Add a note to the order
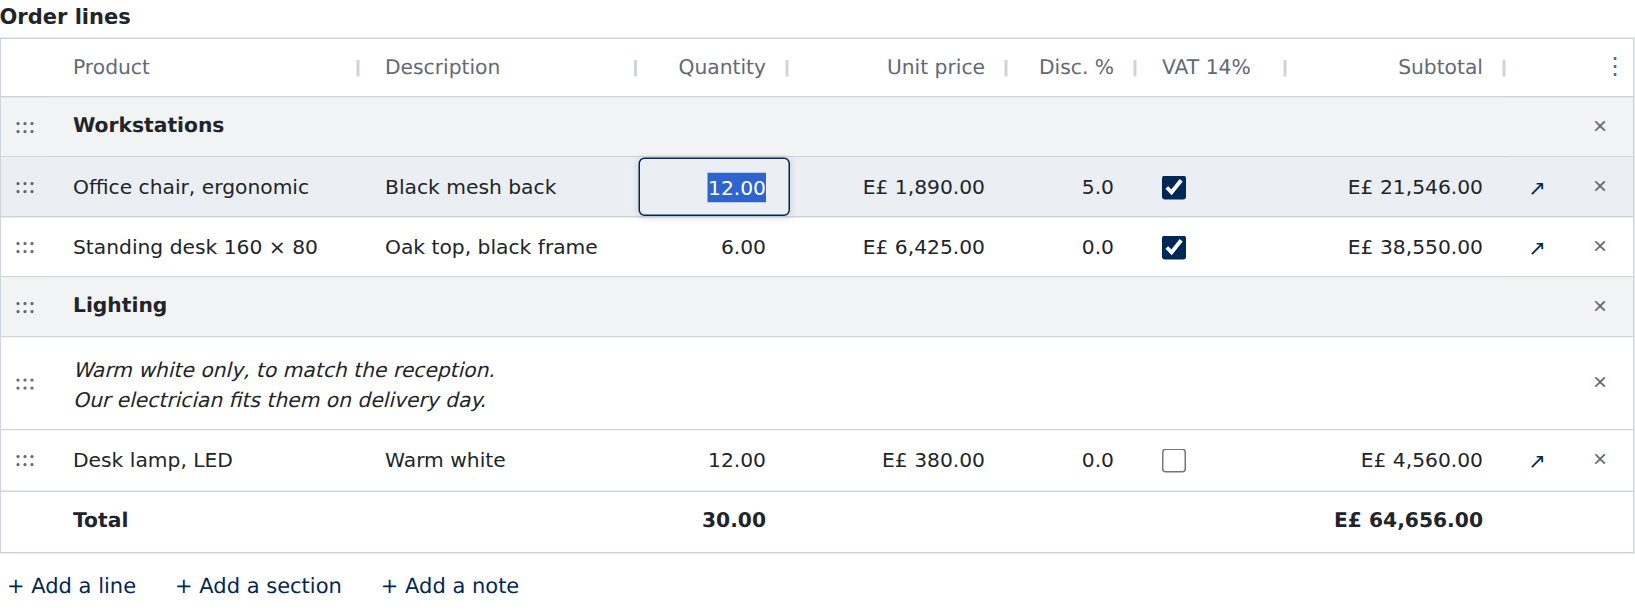This screenshot has height=612, width=1635. (451, 585)
